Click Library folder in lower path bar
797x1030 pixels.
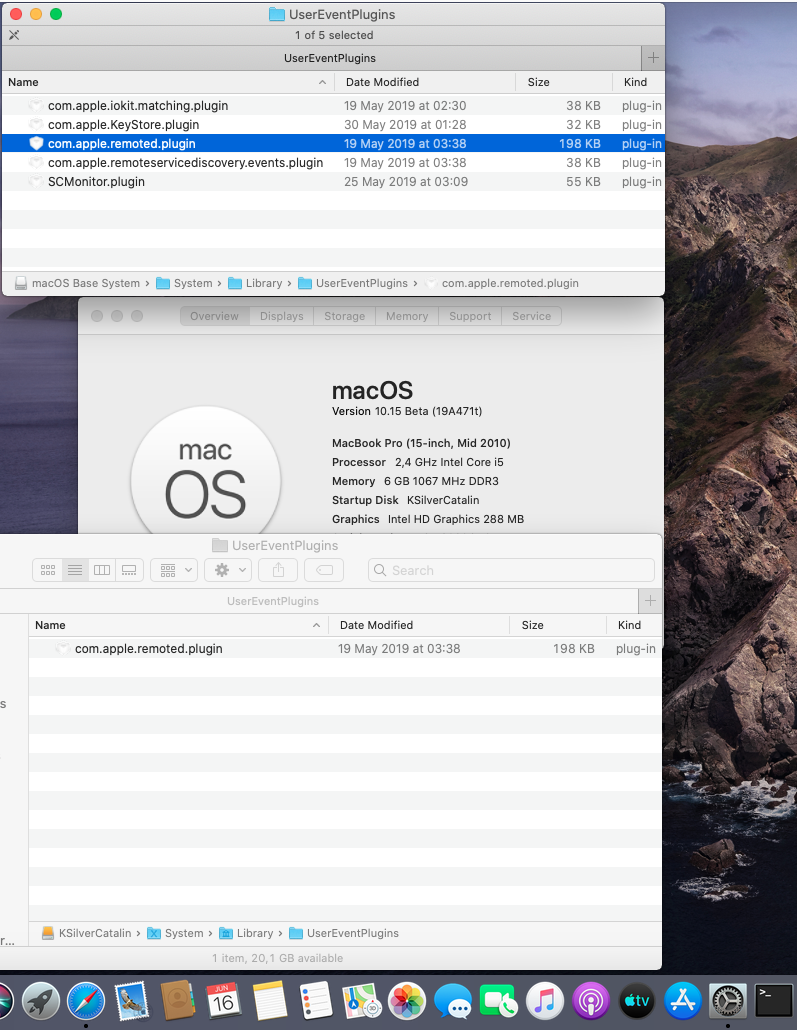[x=246, y=933]
